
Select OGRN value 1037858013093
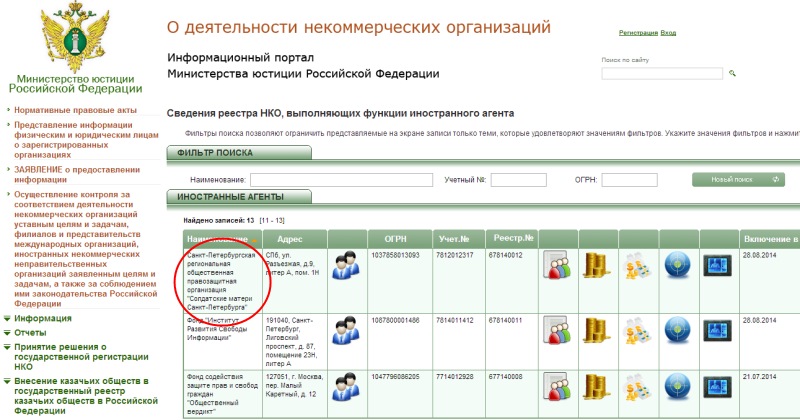395,255
